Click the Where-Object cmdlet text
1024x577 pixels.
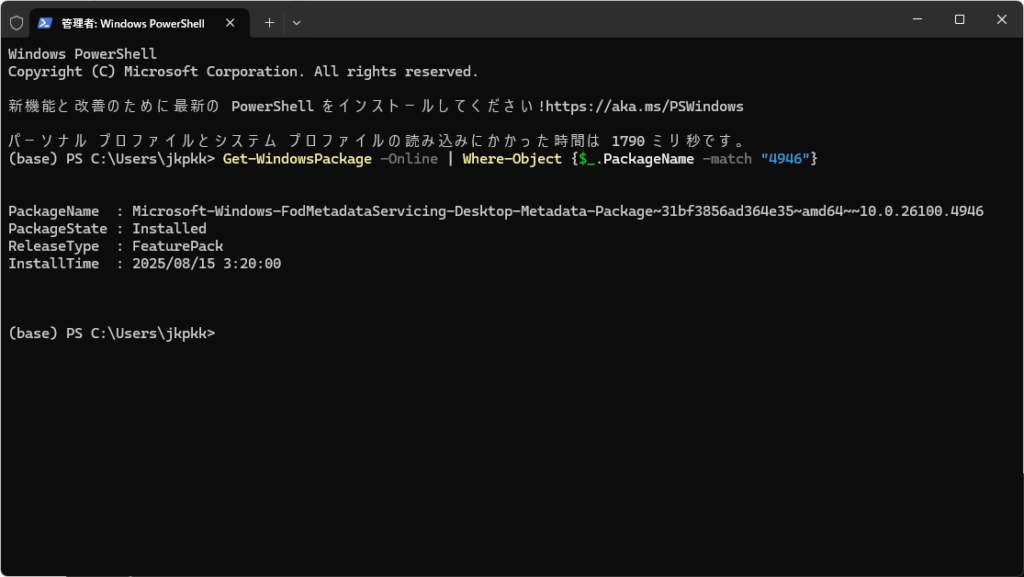[512, 159]
